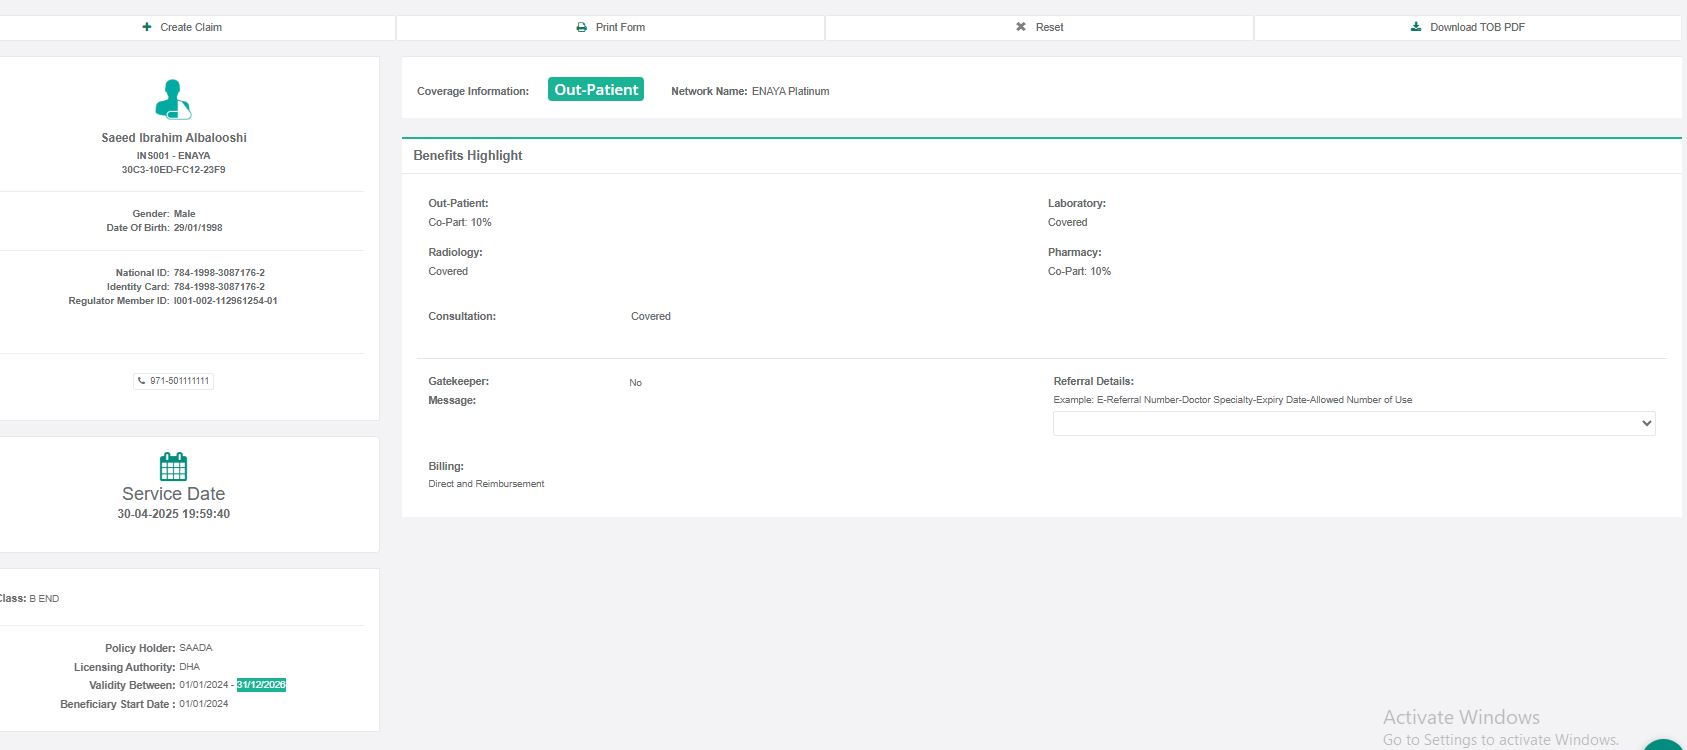1687x750 pixels.
Task: Select the Benefits Highlight section header
Action: click(x=468, y=156)
